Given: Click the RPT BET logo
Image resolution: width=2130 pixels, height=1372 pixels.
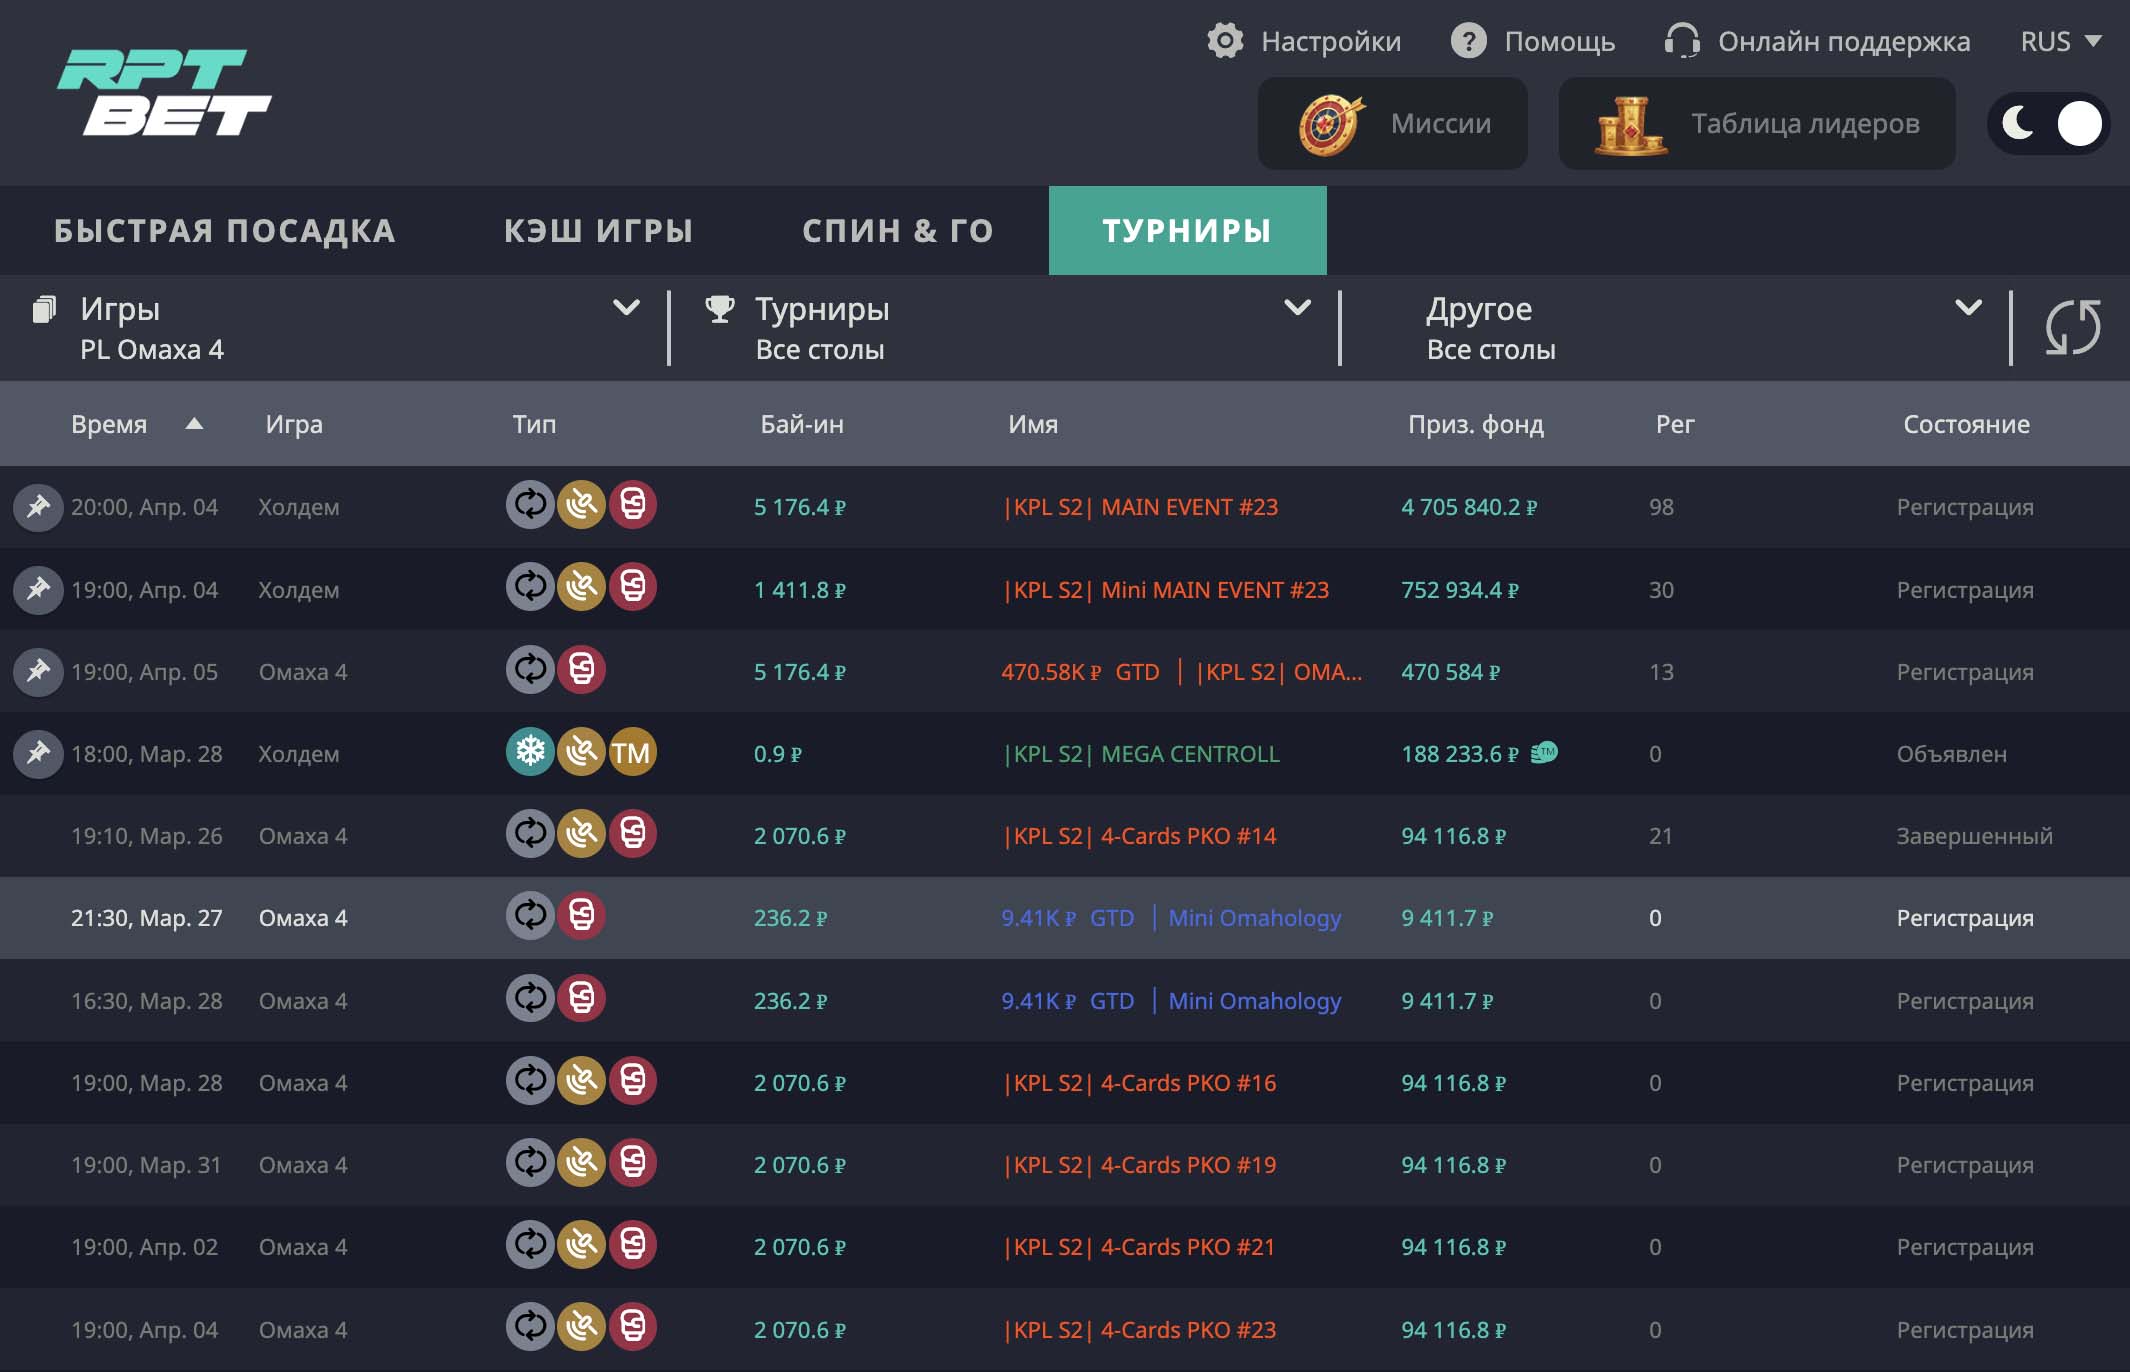Looking at the screenshot, I should pos(165,92).
